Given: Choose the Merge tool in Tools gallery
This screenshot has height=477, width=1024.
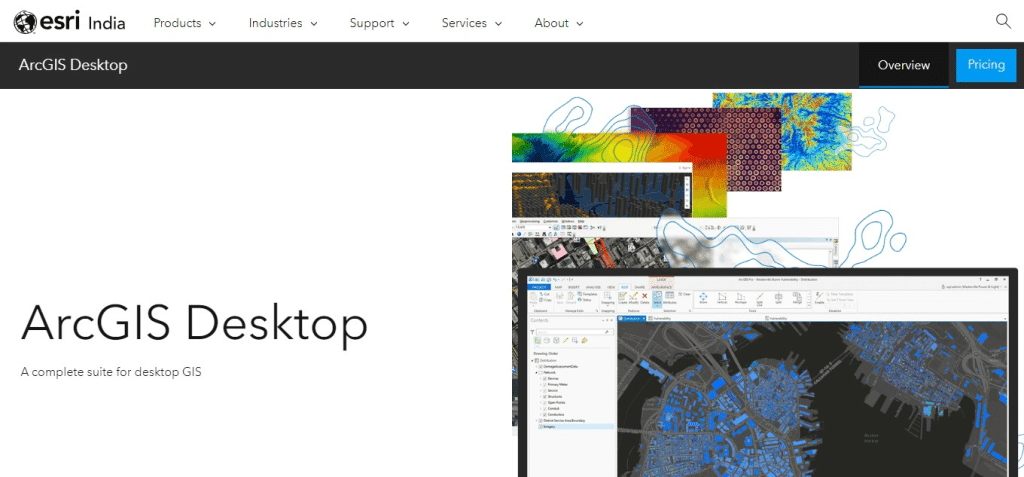Looking at the screenshot, I should click(x=797, y=298).
